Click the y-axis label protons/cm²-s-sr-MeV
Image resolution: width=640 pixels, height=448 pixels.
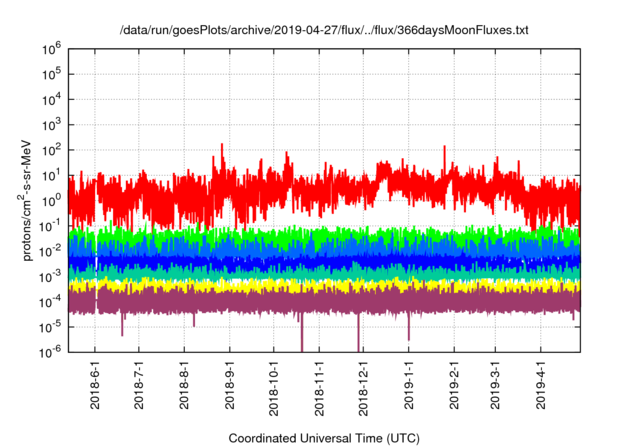click(30, 199)
